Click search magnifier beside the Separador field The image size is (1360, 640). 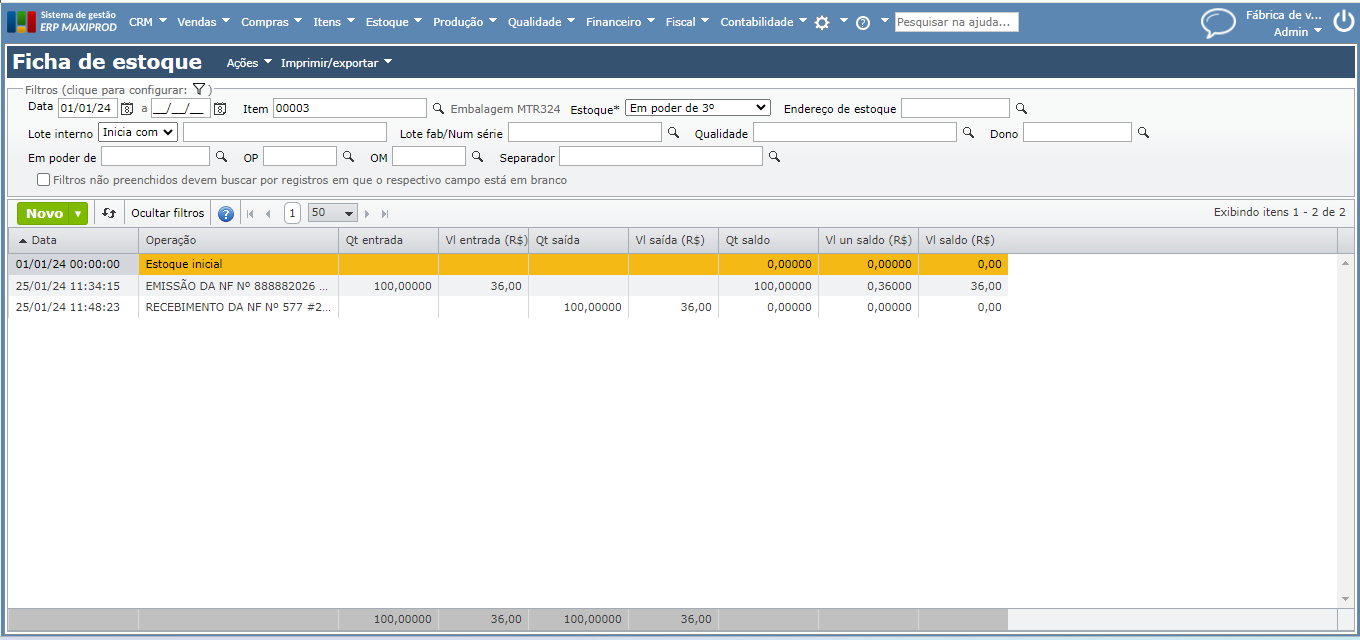click(x=774, y=157)
